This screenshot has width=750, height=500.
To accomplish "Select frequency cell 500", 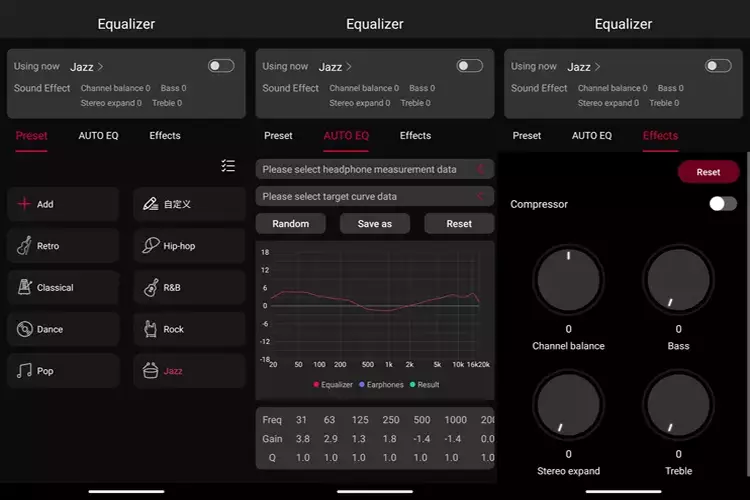I will [421, 420].
